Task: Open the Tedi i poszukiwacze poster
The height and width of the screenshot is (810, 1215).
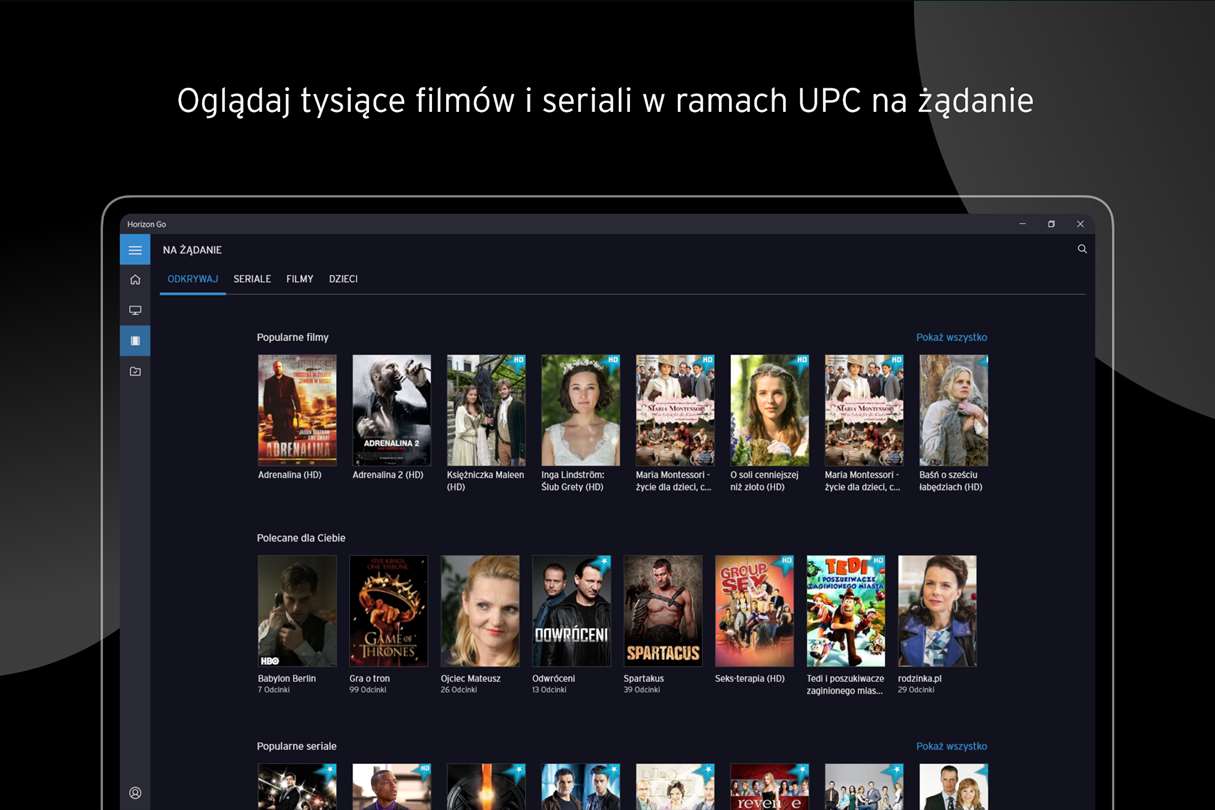Action: [846, 611]
